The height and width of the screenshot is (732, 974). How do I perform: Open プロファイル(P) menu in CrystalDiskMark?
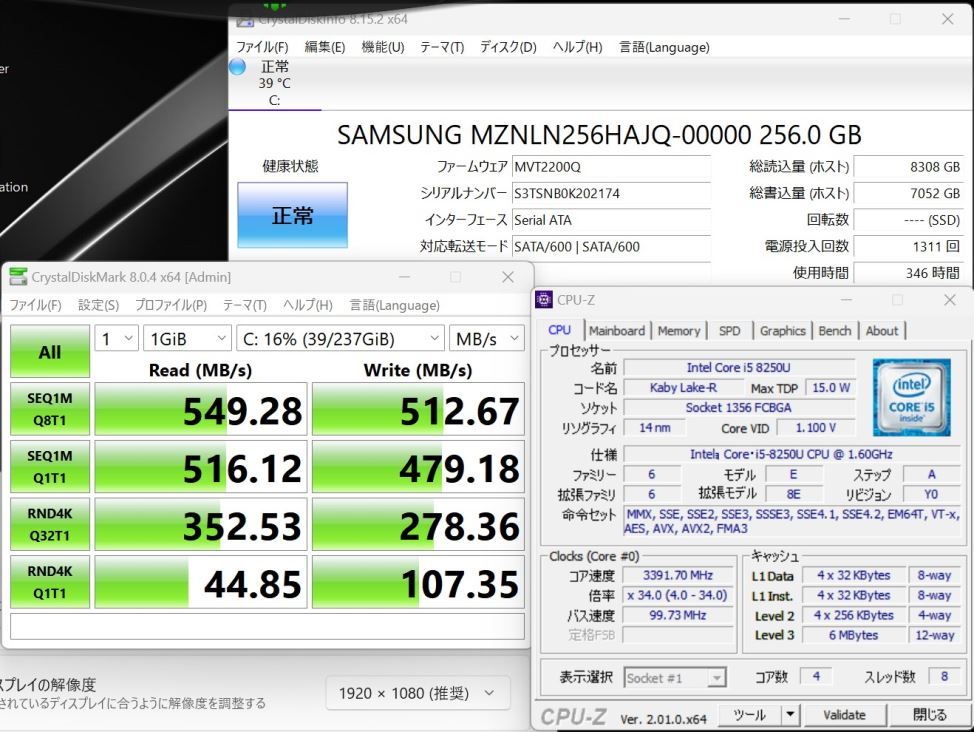tap(171, 305)
